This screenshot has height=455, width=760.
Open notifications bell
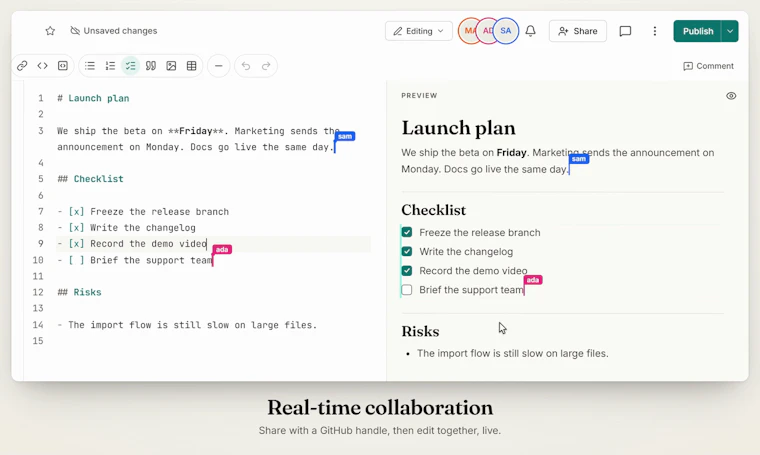click(x=531, y=31)
